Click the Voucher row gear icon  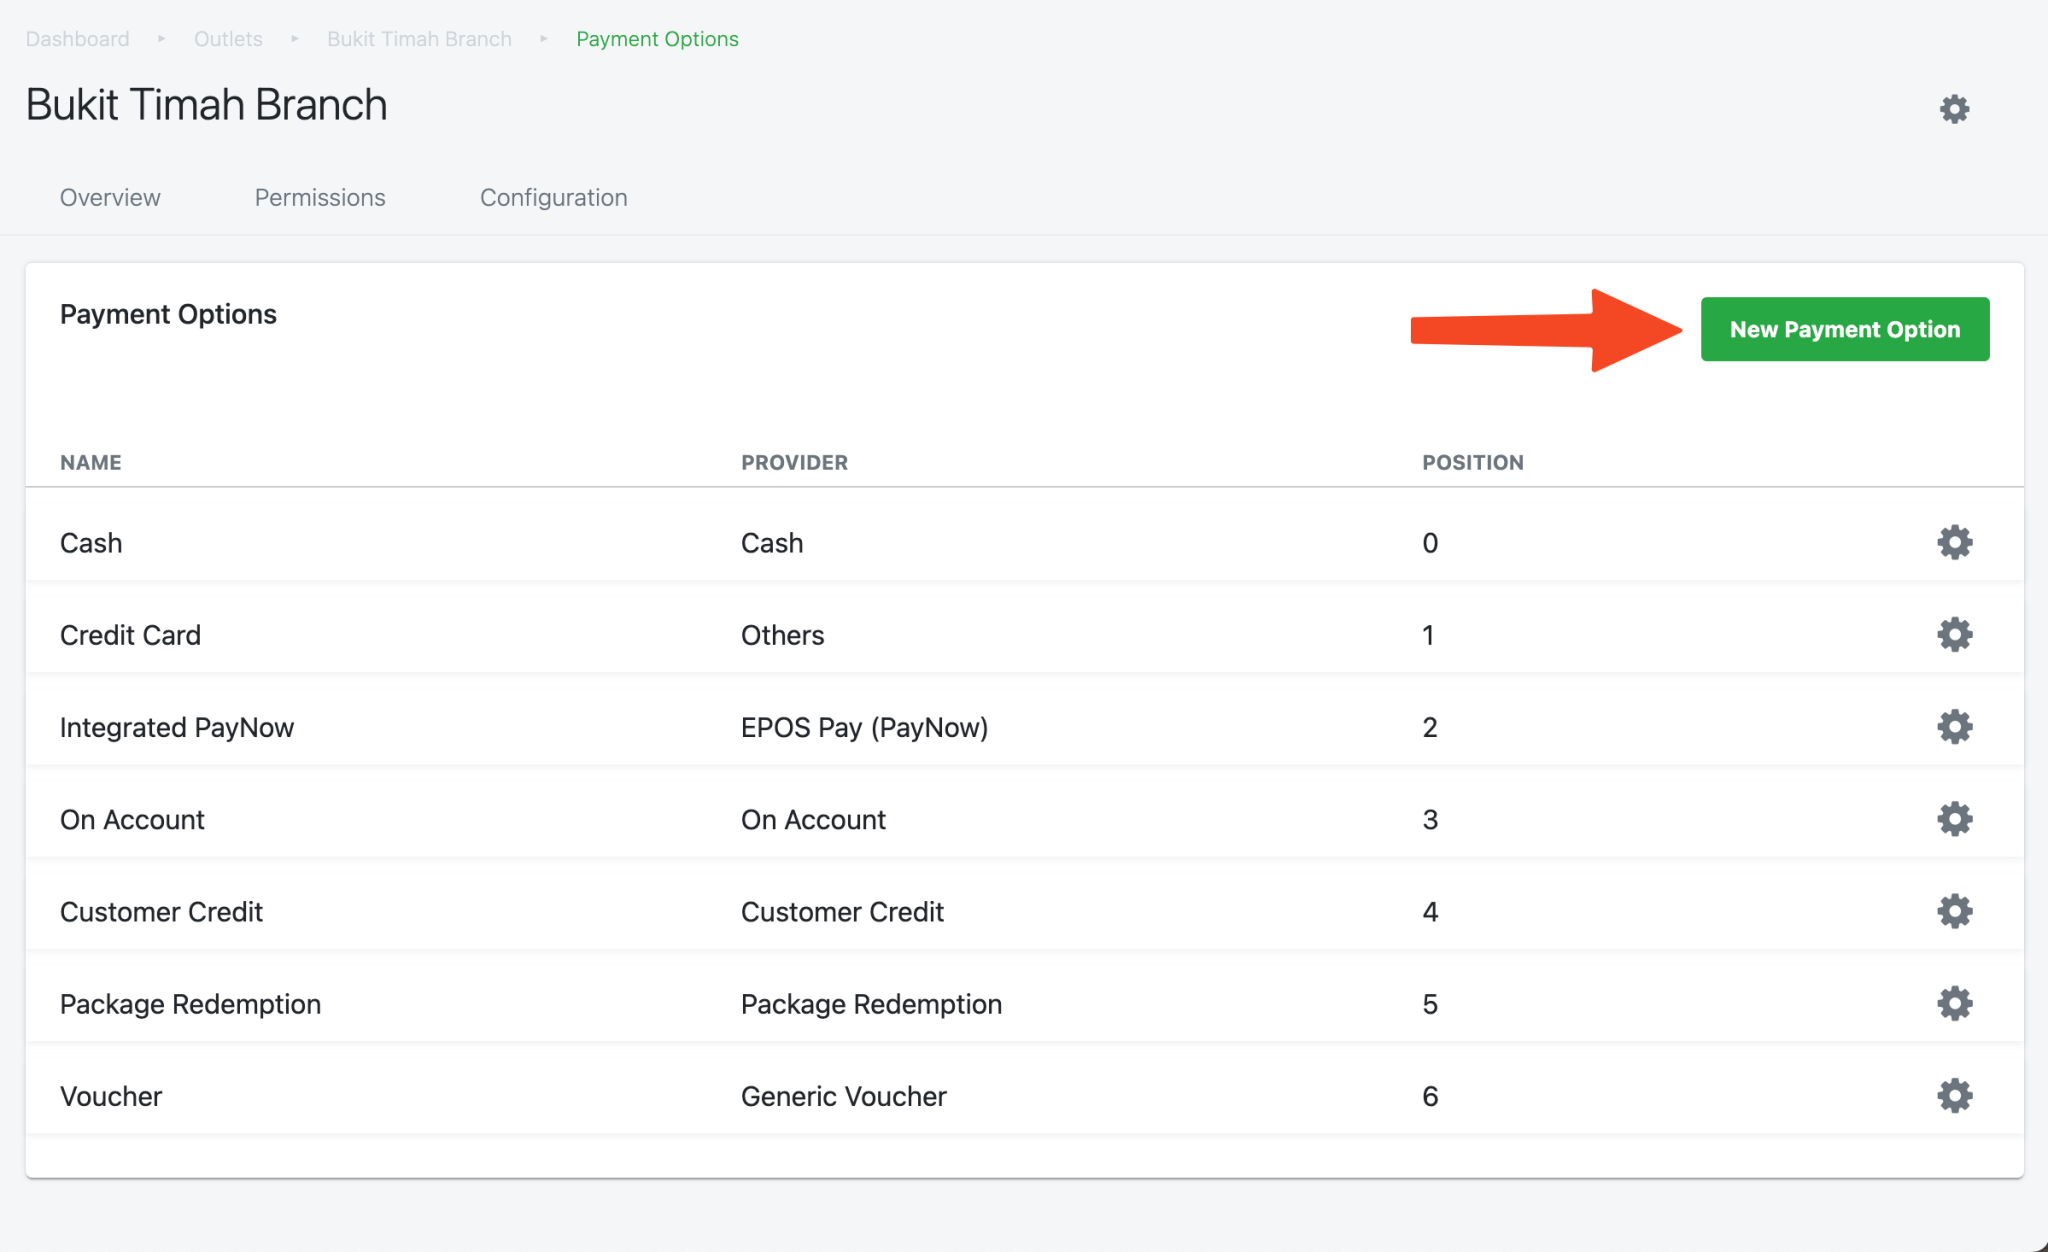1954,1096
